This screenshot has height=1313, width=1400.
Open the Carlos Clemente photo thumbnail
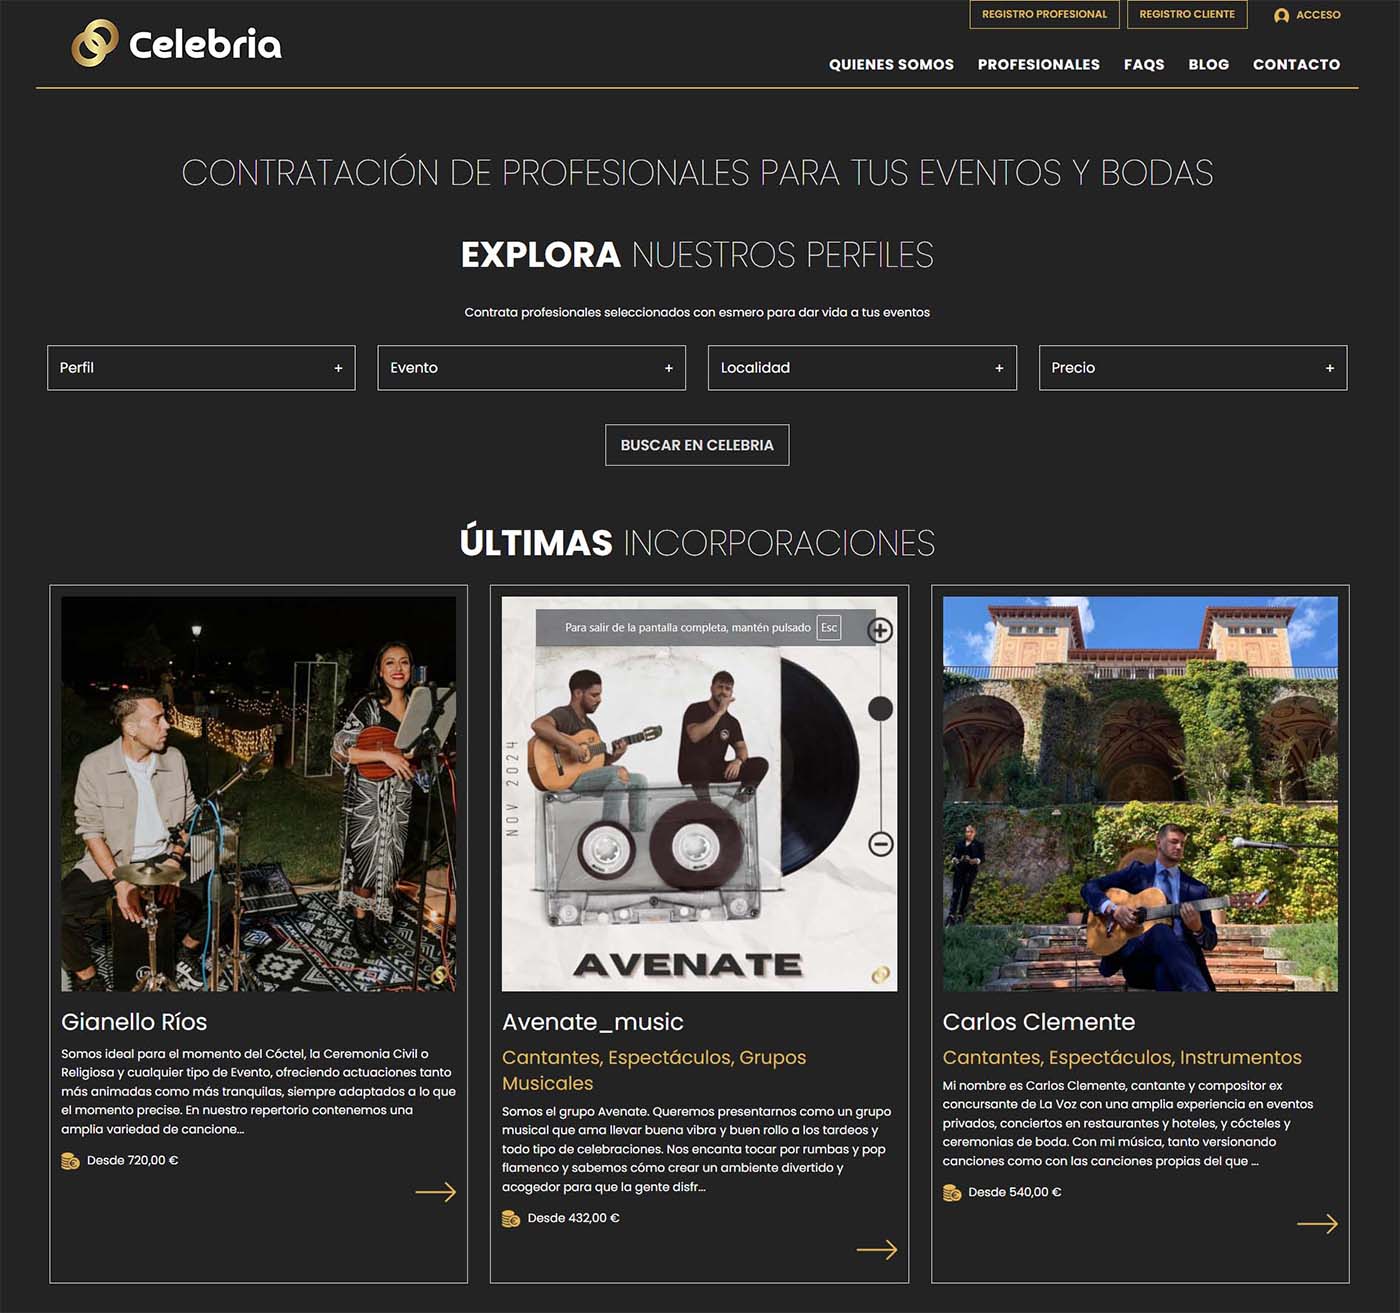pyautogui.click(x=1140, y=794)
